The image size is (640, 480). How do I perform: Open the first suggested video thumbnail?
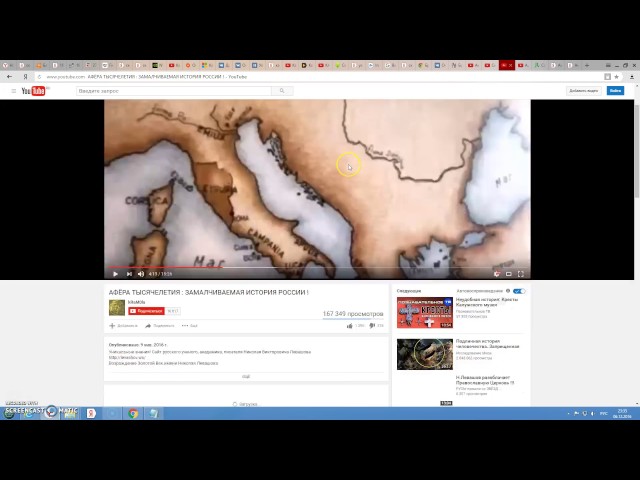[425, 312]
